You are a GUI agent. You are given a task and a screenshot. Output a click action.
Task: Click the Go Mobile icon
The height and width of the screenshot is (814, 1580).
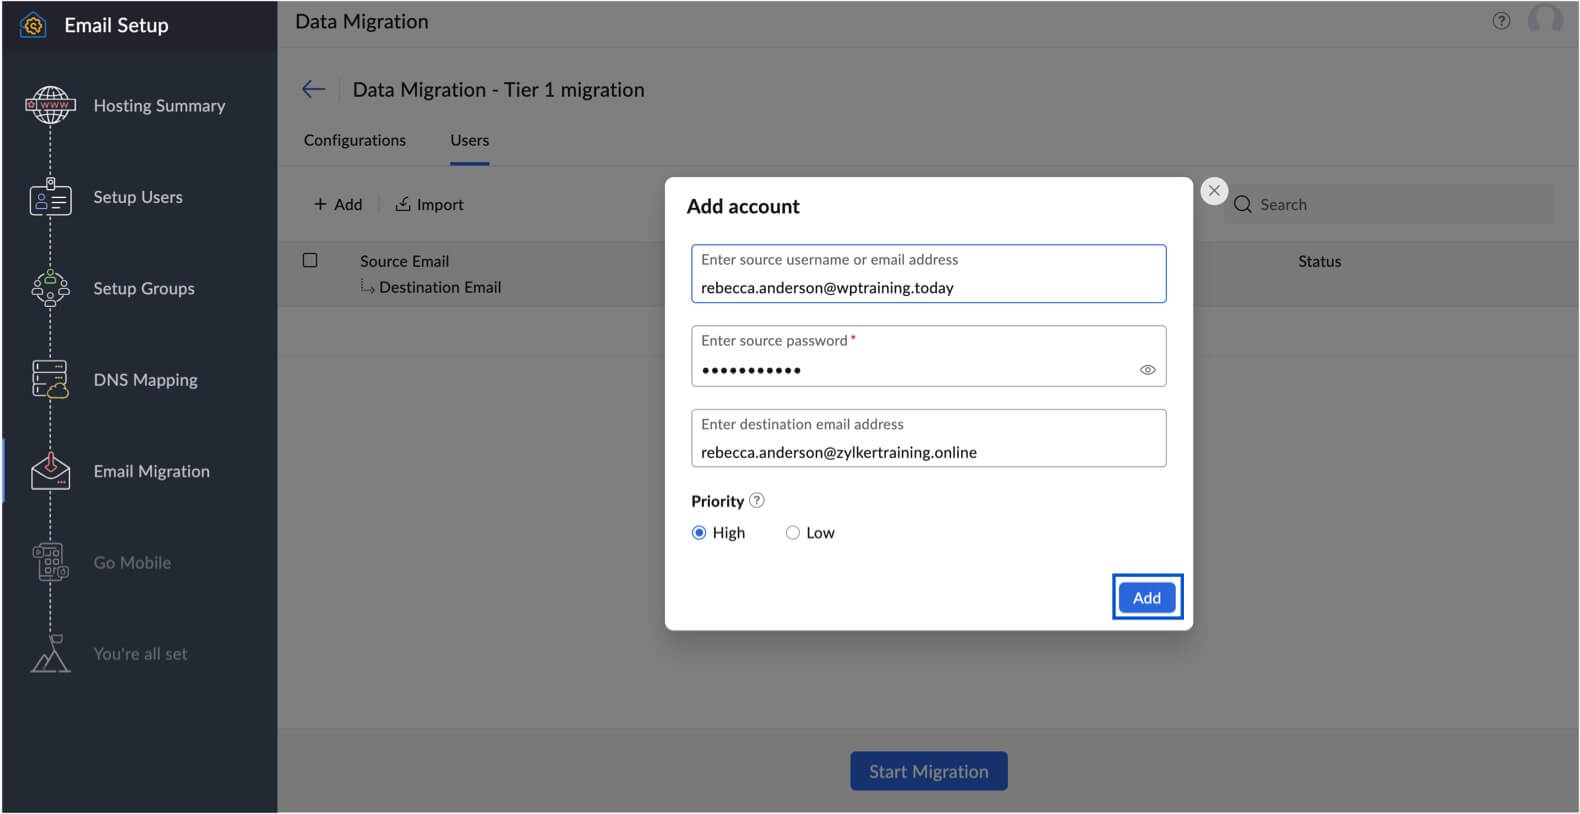tap(50, 562)
